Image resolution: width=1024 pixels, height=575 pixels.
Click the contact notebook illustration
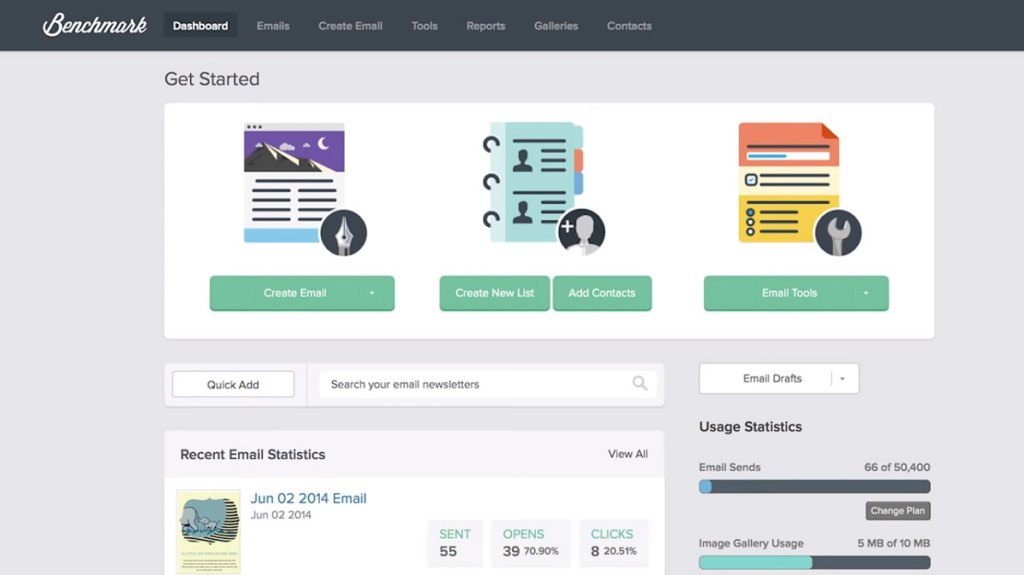(532, 182)
